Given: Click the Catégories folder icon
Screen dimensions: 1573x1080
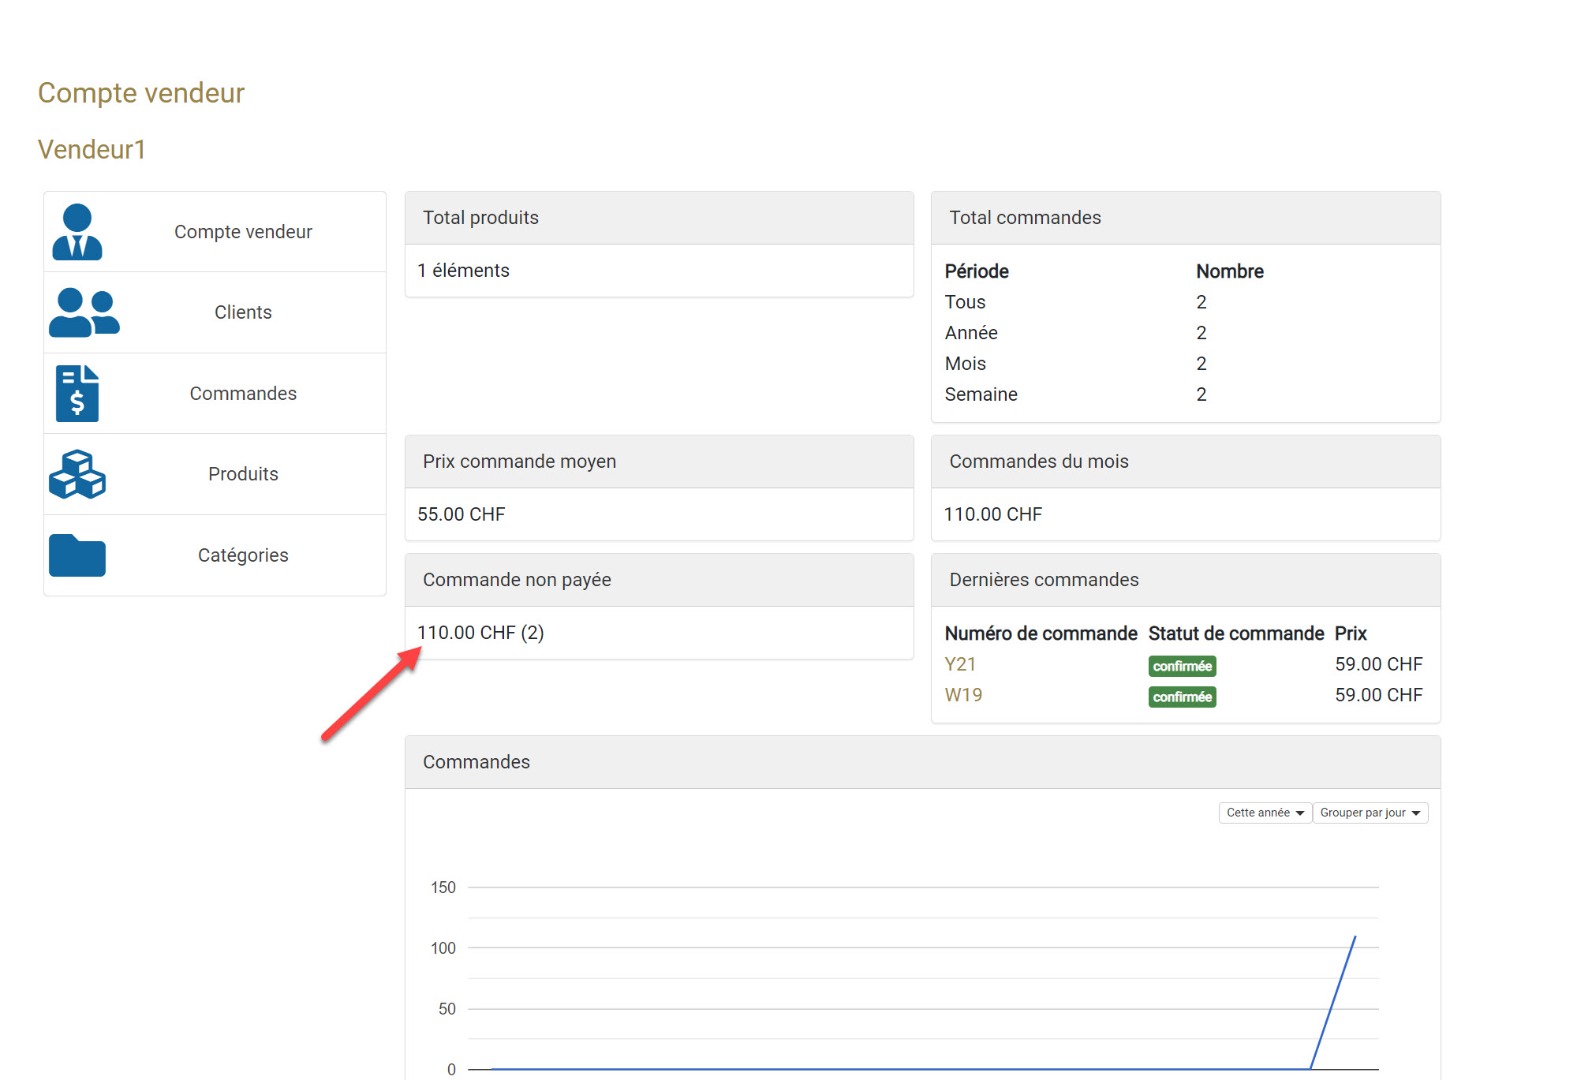Looking at the screenshot, I should pos(77,555).
